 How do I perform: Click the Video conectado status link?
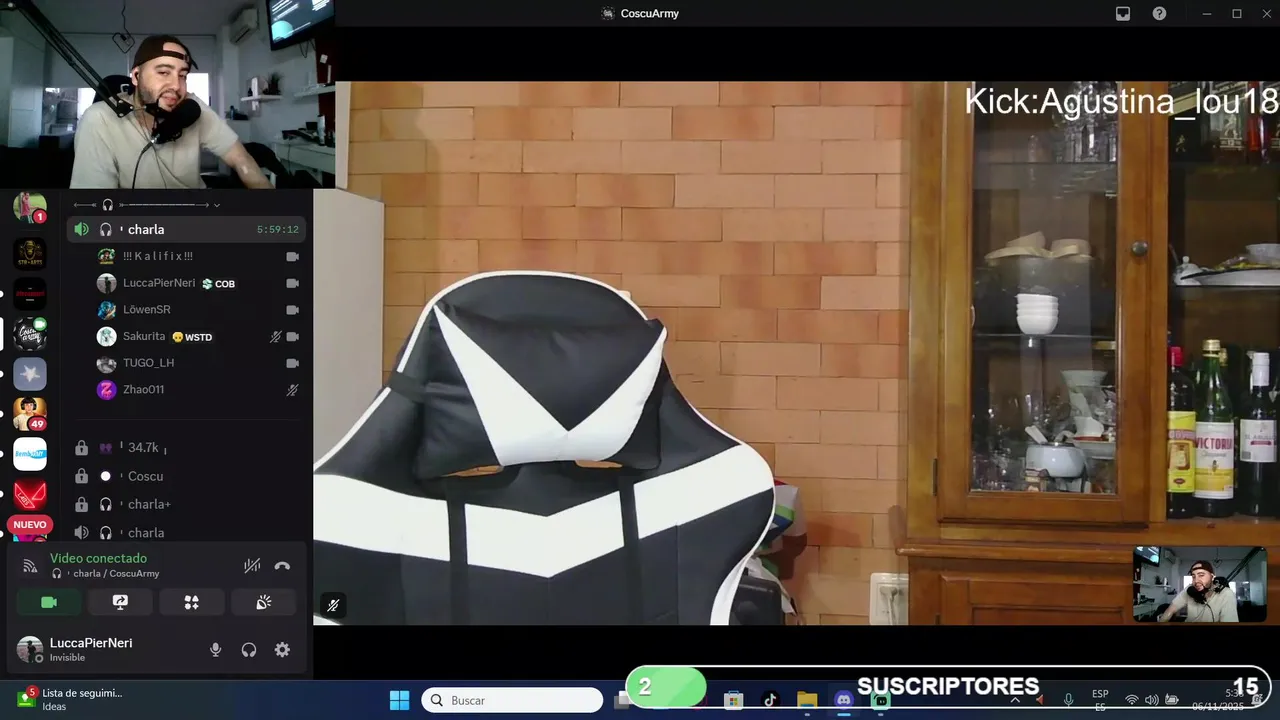(98, 558)
